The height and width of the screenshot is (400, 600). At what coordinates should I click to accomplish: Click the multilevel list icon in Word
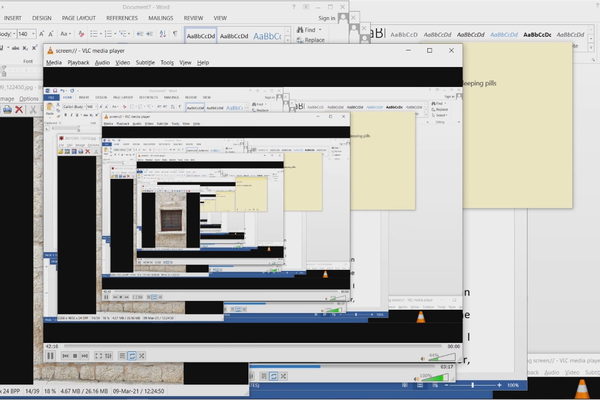pos(122,34)
